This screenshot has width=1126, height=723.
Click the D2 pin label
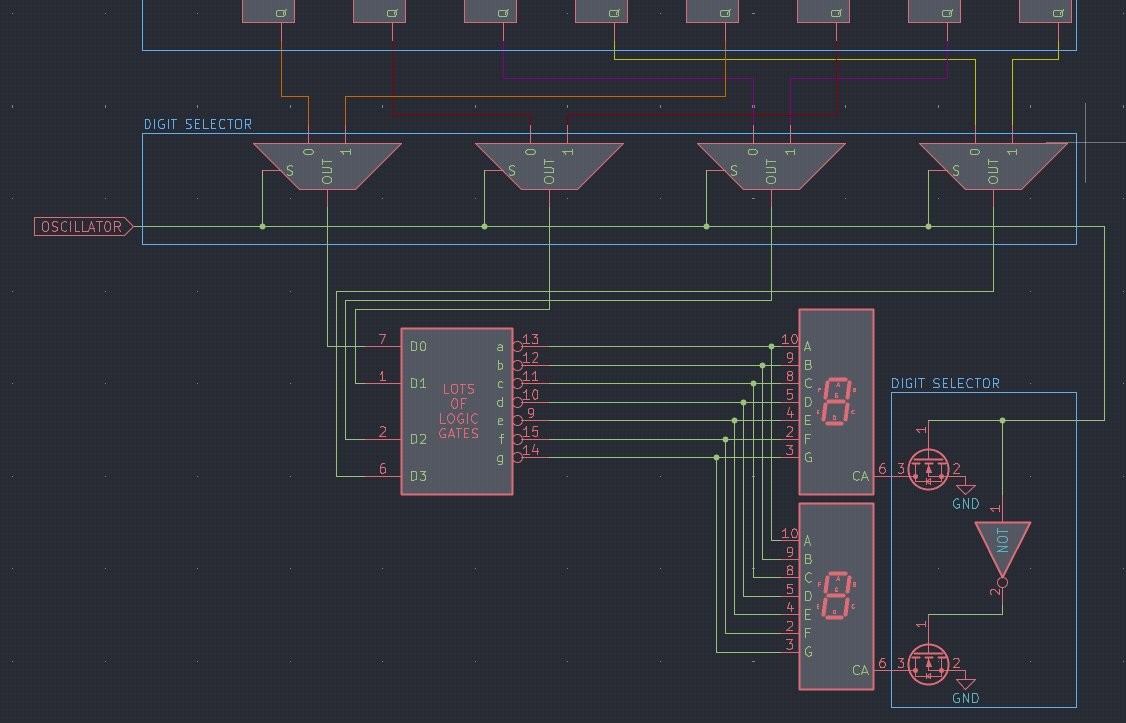[x=419, y=439]
